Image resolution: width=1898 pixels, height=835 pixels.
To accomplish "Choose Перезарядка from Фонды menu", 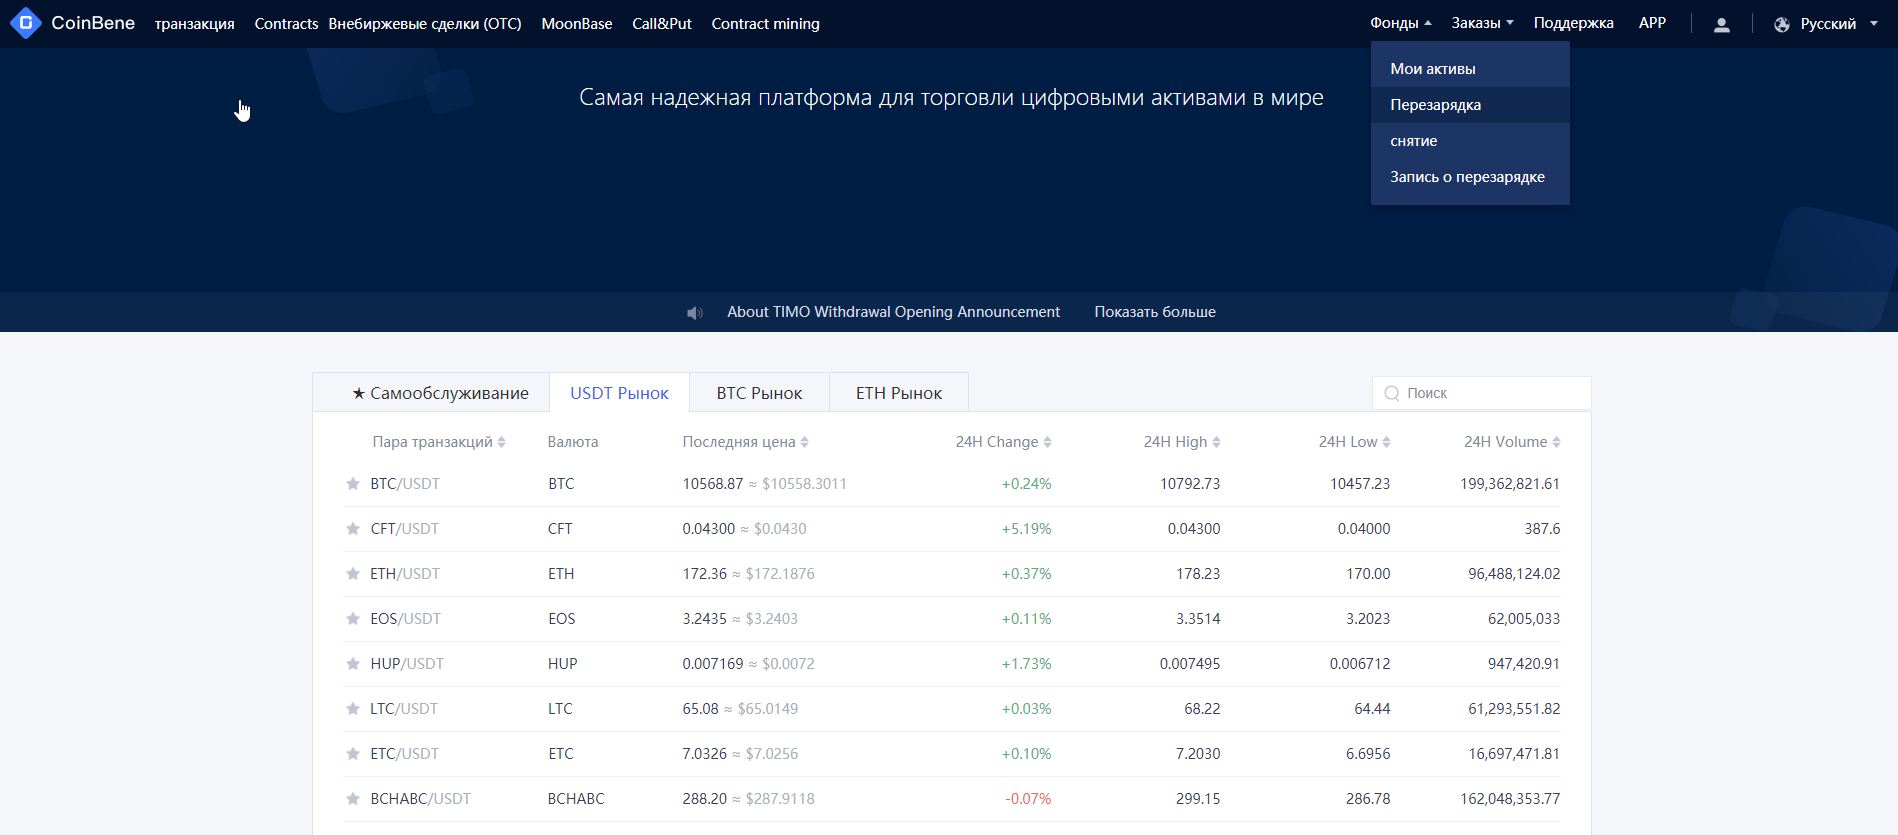I will coord(1470,105).
